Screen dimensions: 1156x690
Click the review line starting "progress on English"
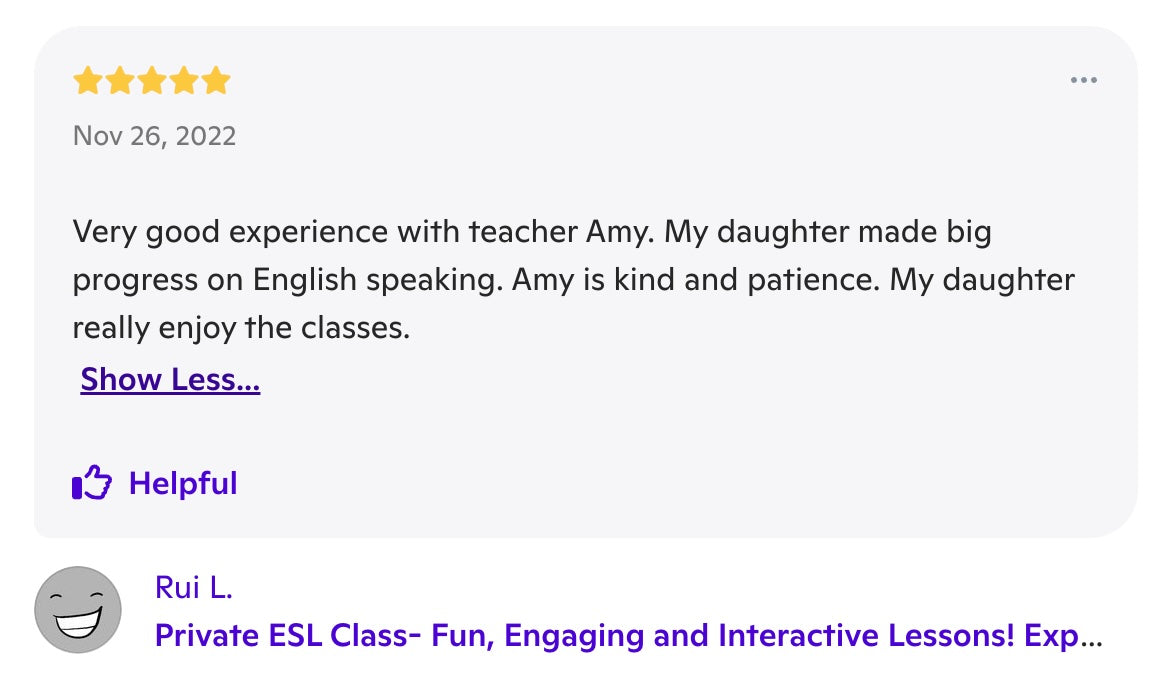[x=573, y=280]
